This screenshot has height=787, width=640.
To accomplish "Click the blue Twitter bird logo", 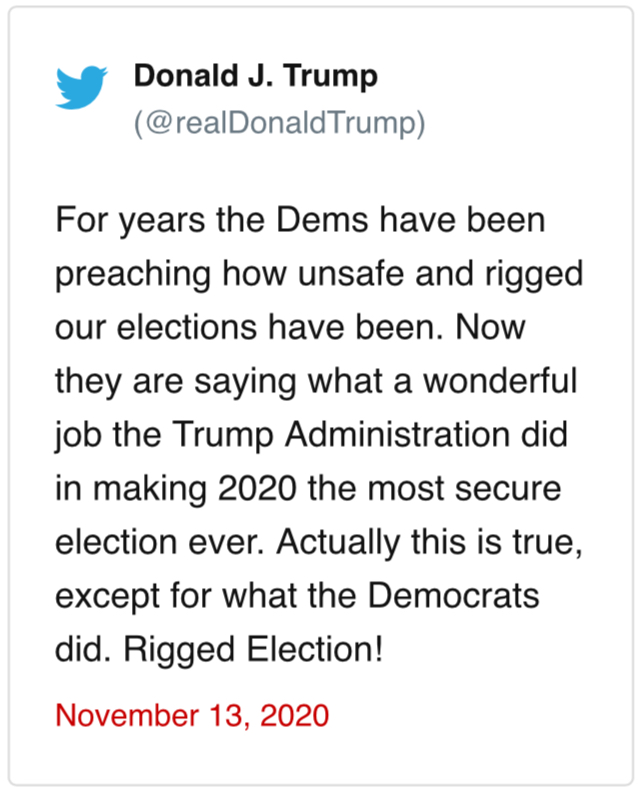I will [x=81, y=87].
